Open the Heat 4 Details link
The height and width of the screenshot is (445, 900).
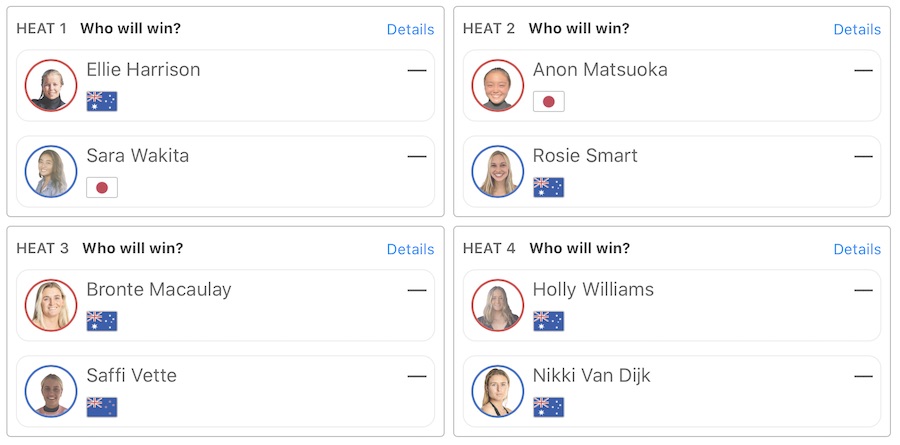(857, 249)
